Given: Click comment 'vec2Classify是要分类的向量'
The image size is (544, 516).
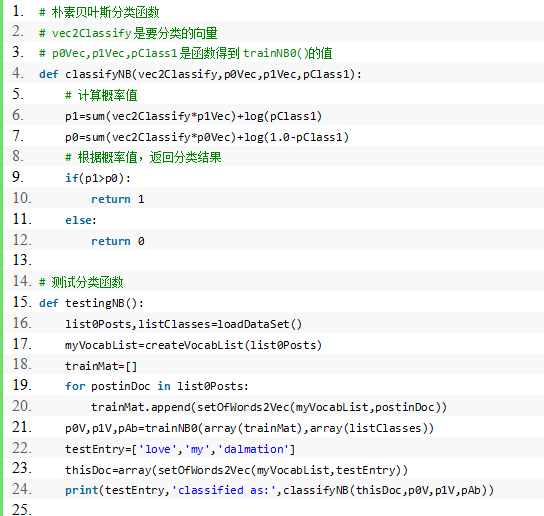Looking at the screenshot, I should click(135, 33).
